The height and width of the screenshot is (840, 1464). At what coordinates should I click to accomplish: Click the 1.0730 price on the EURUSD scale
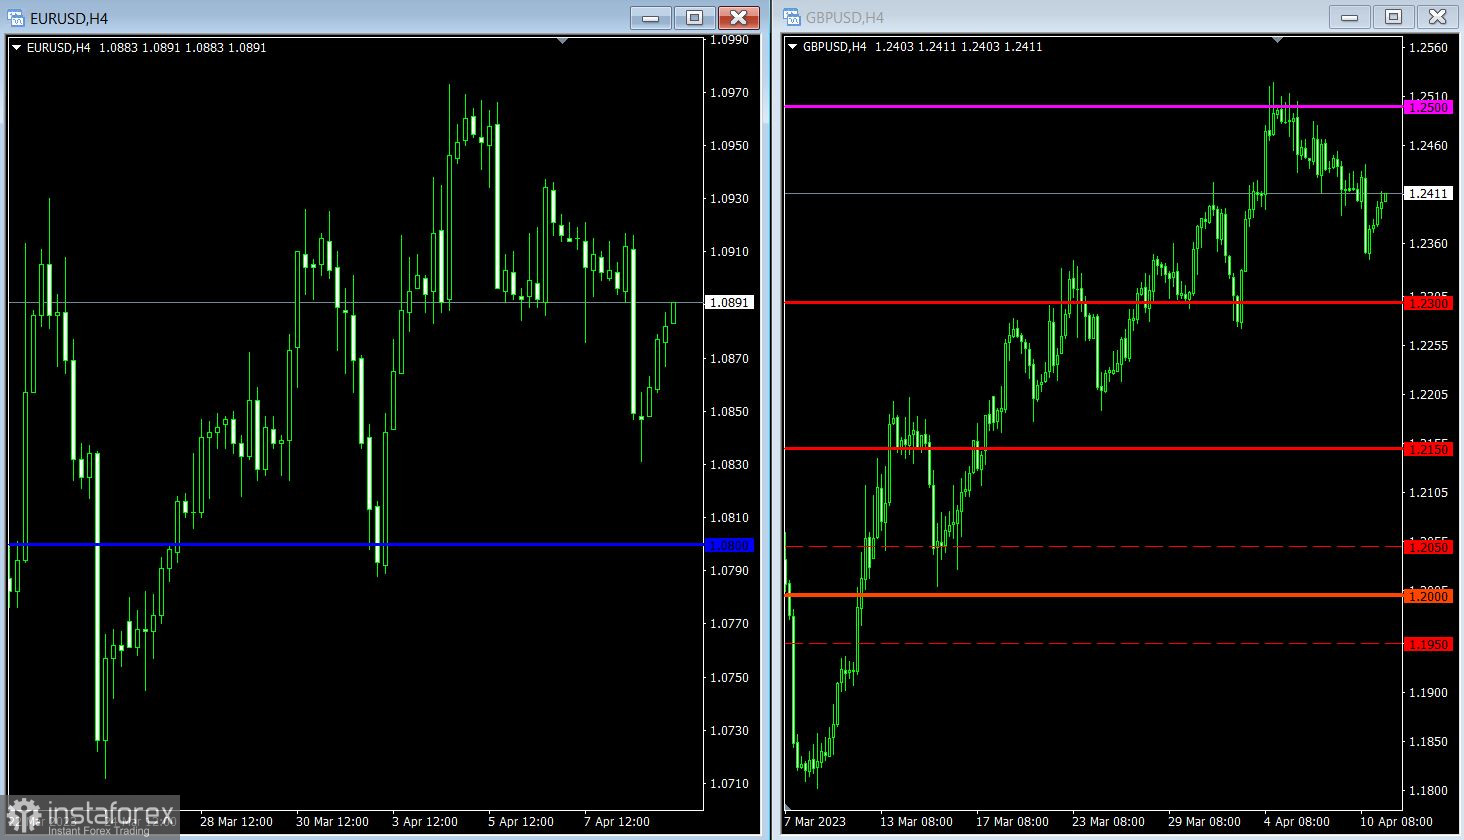coord(729,731)
